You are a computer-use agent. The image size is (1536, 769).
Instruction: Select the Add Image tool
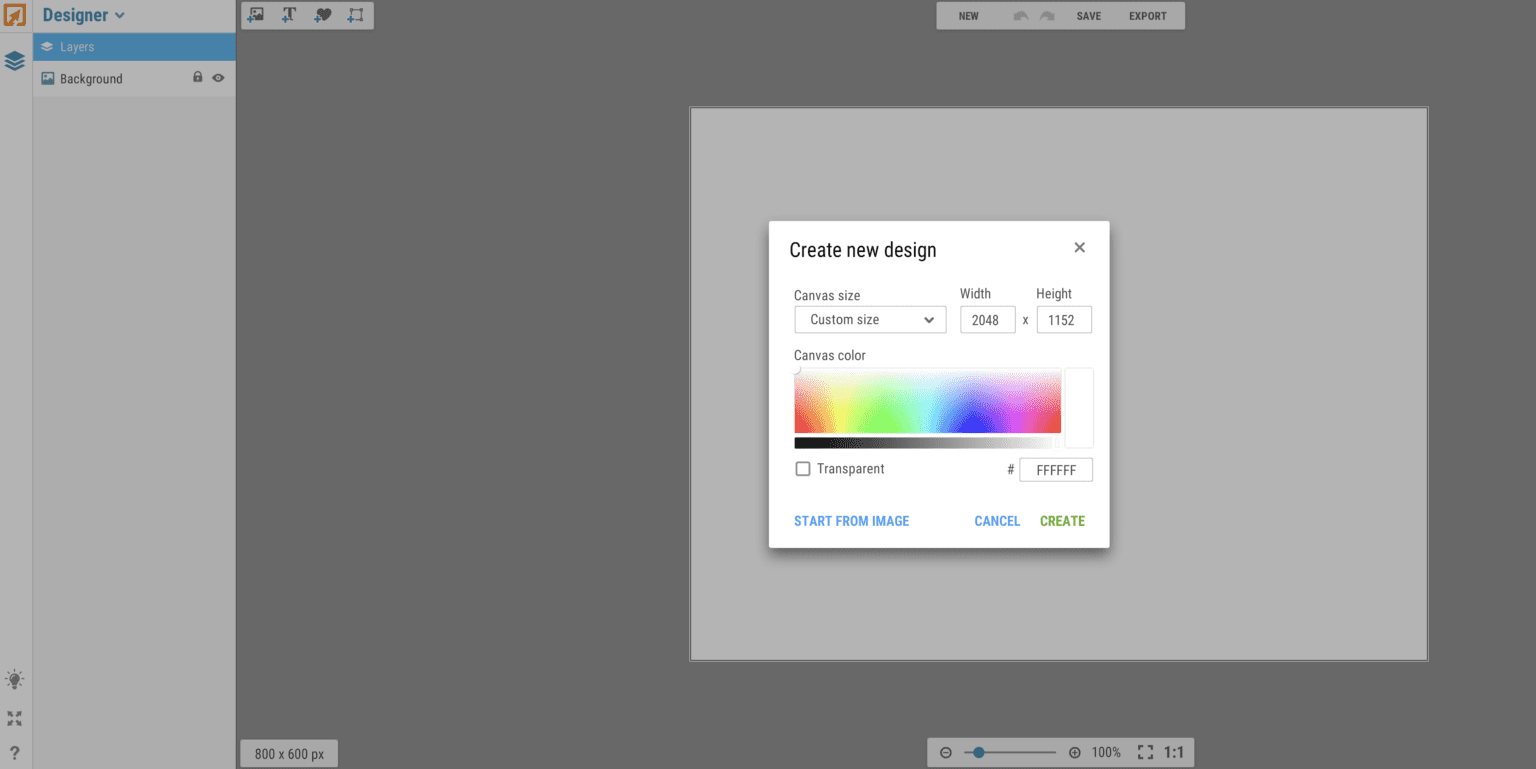tap(256, 15)
